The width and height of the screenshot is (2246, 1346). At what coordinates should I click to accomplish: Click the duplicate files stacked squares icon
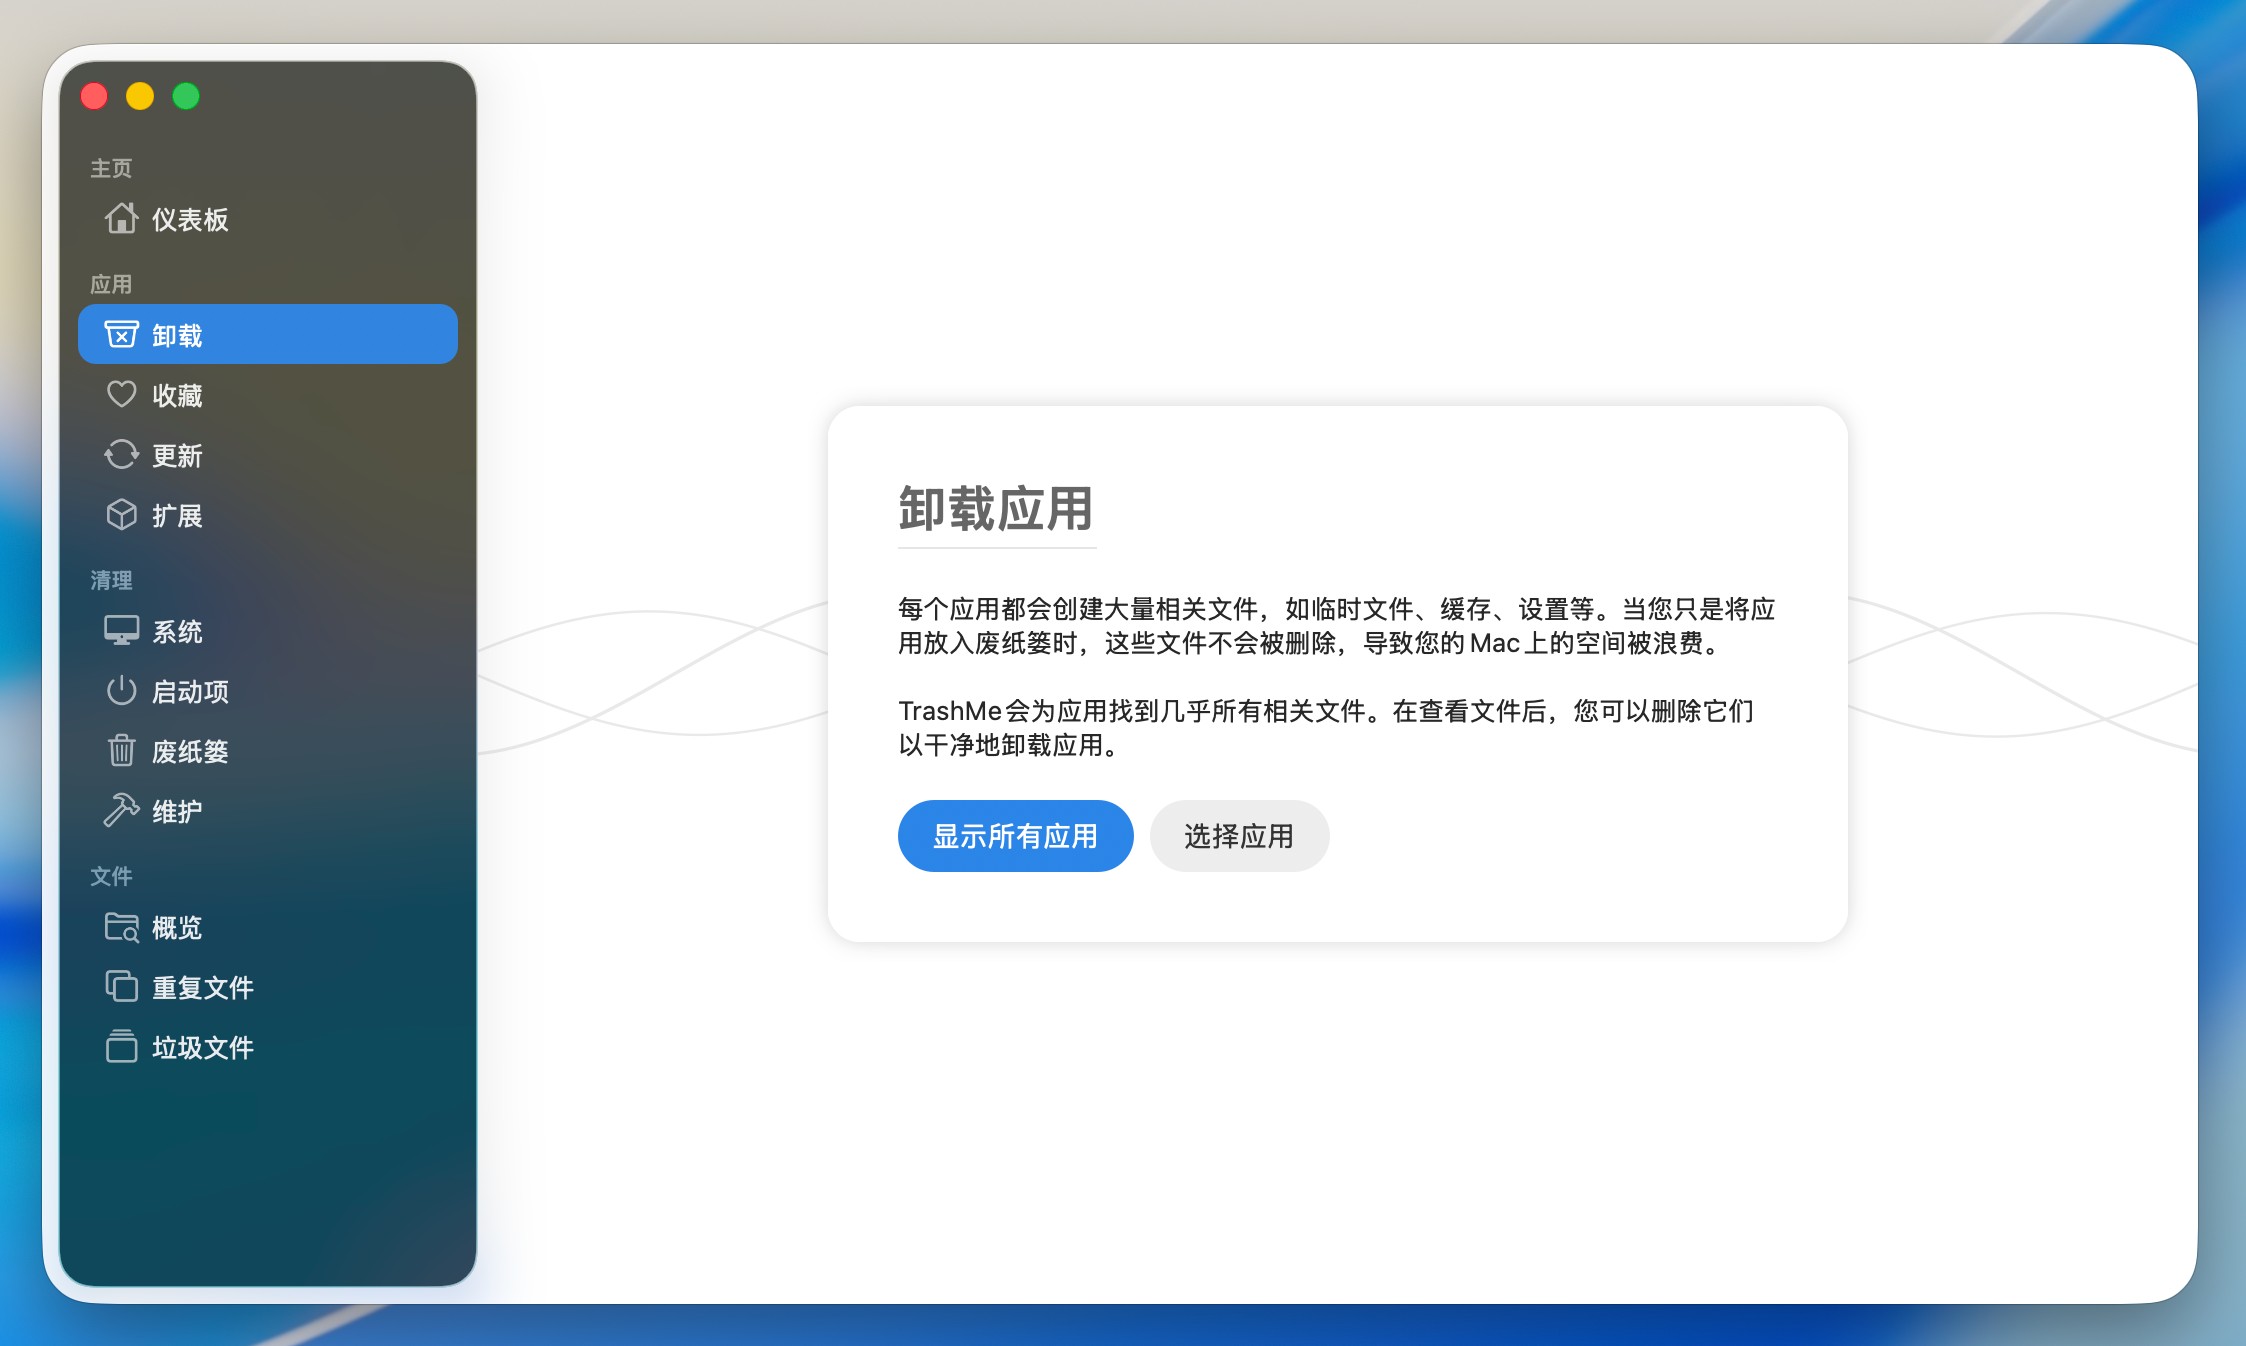coord(121,986)
